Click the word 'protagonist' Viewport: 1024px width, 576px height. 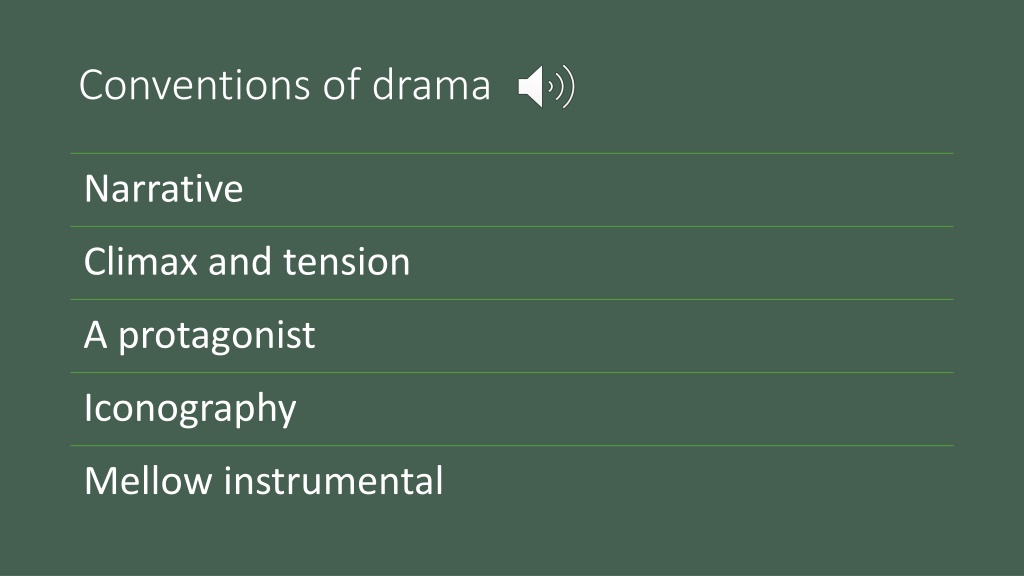pos(217,337)
